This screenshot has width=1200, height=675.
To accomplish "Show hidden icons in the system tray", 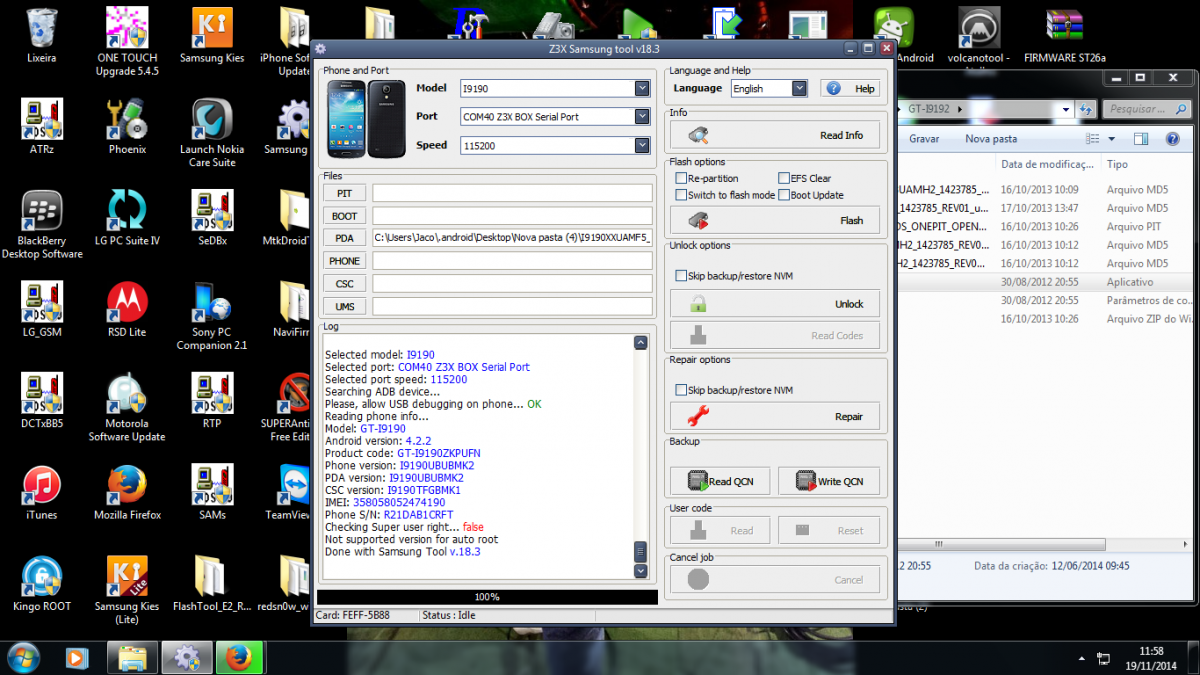I will click(1084, 658).
